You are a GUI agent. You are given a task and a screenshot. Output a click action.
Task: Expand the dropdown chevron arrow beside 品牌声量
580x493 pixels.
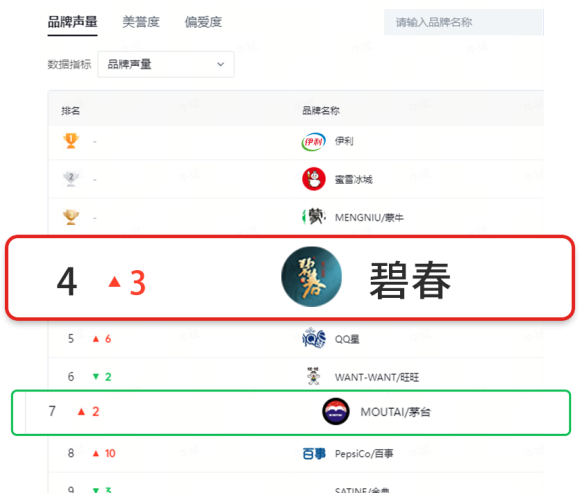tap(220, 64)
